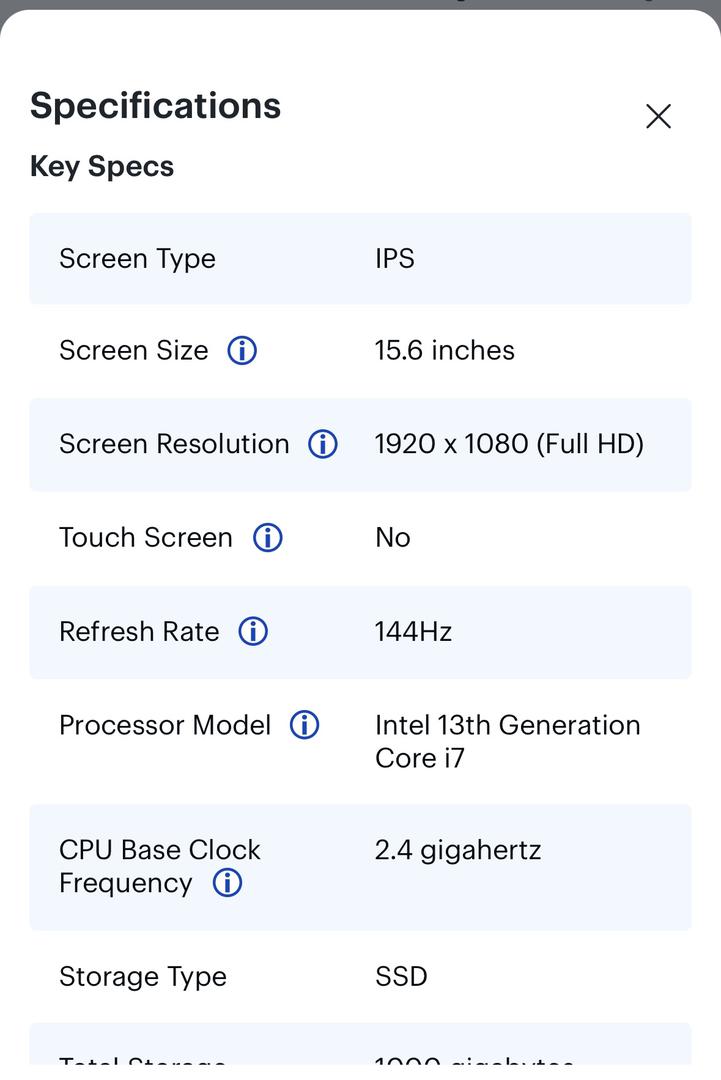
Task: Select the 2.4 gigahertz value
Action: [x=458, y=851]
